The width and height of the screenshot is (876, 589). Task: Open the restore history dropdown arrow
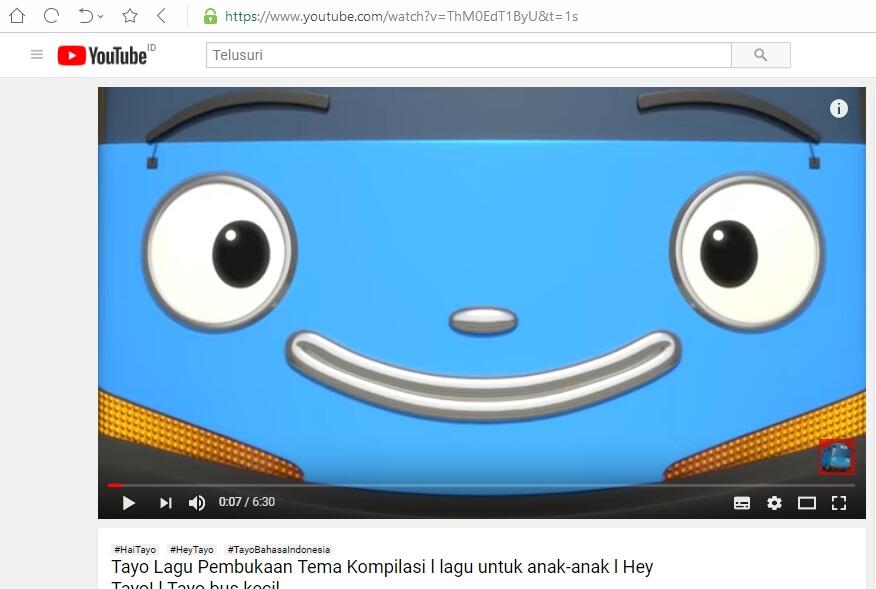click(101, 17)
